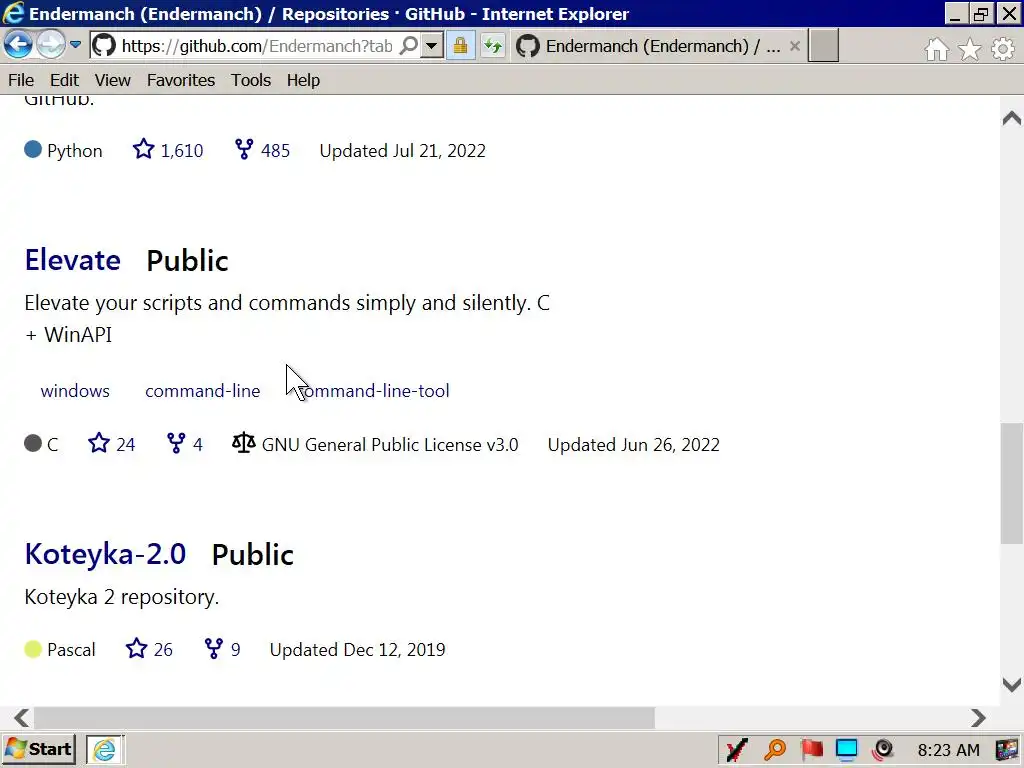
Task: Click the horizontal scrollbar right arrow
Action: [x=978, y=718]
